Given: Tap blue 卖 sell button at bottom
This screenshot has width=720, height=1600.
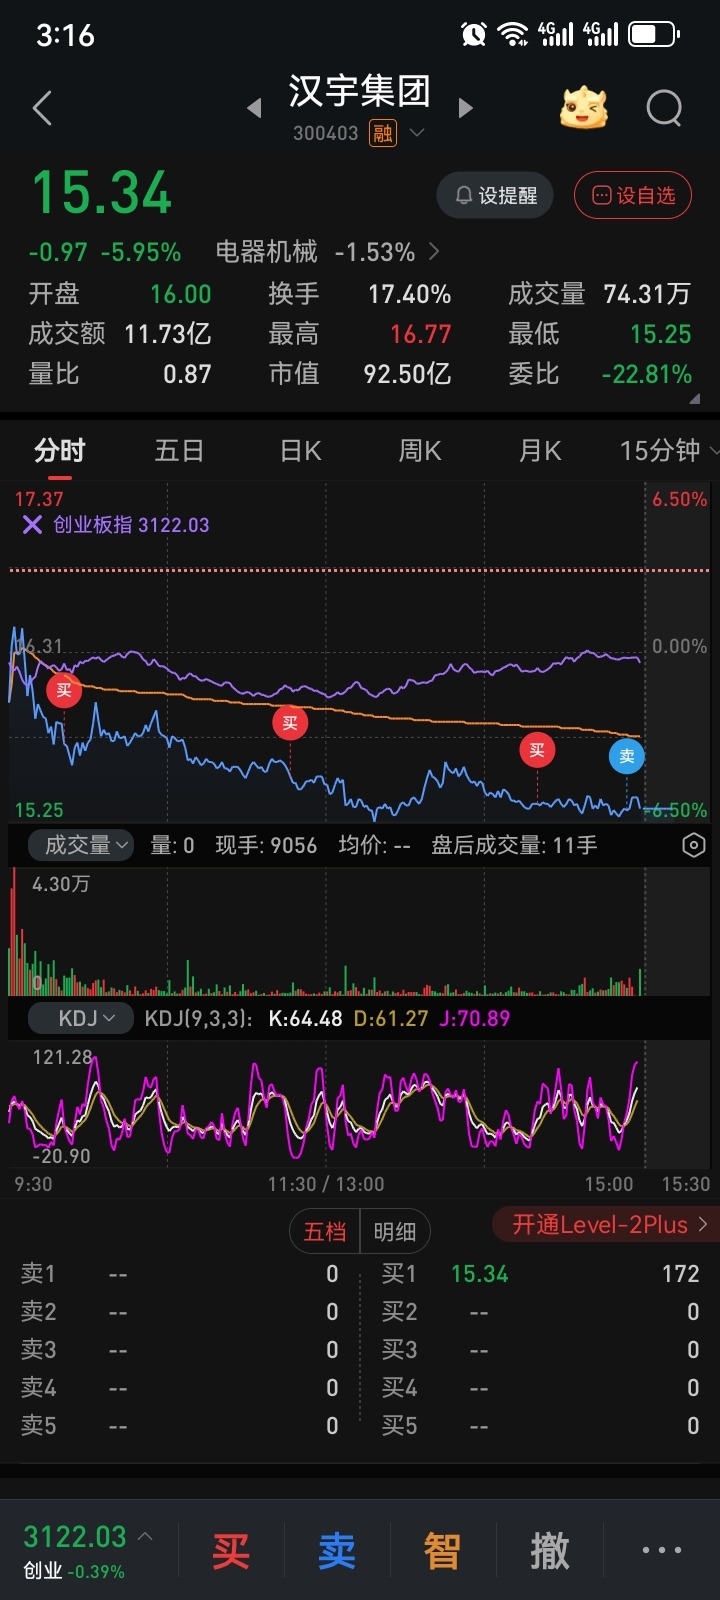Looking at the screenshot, I should 337,1551.
